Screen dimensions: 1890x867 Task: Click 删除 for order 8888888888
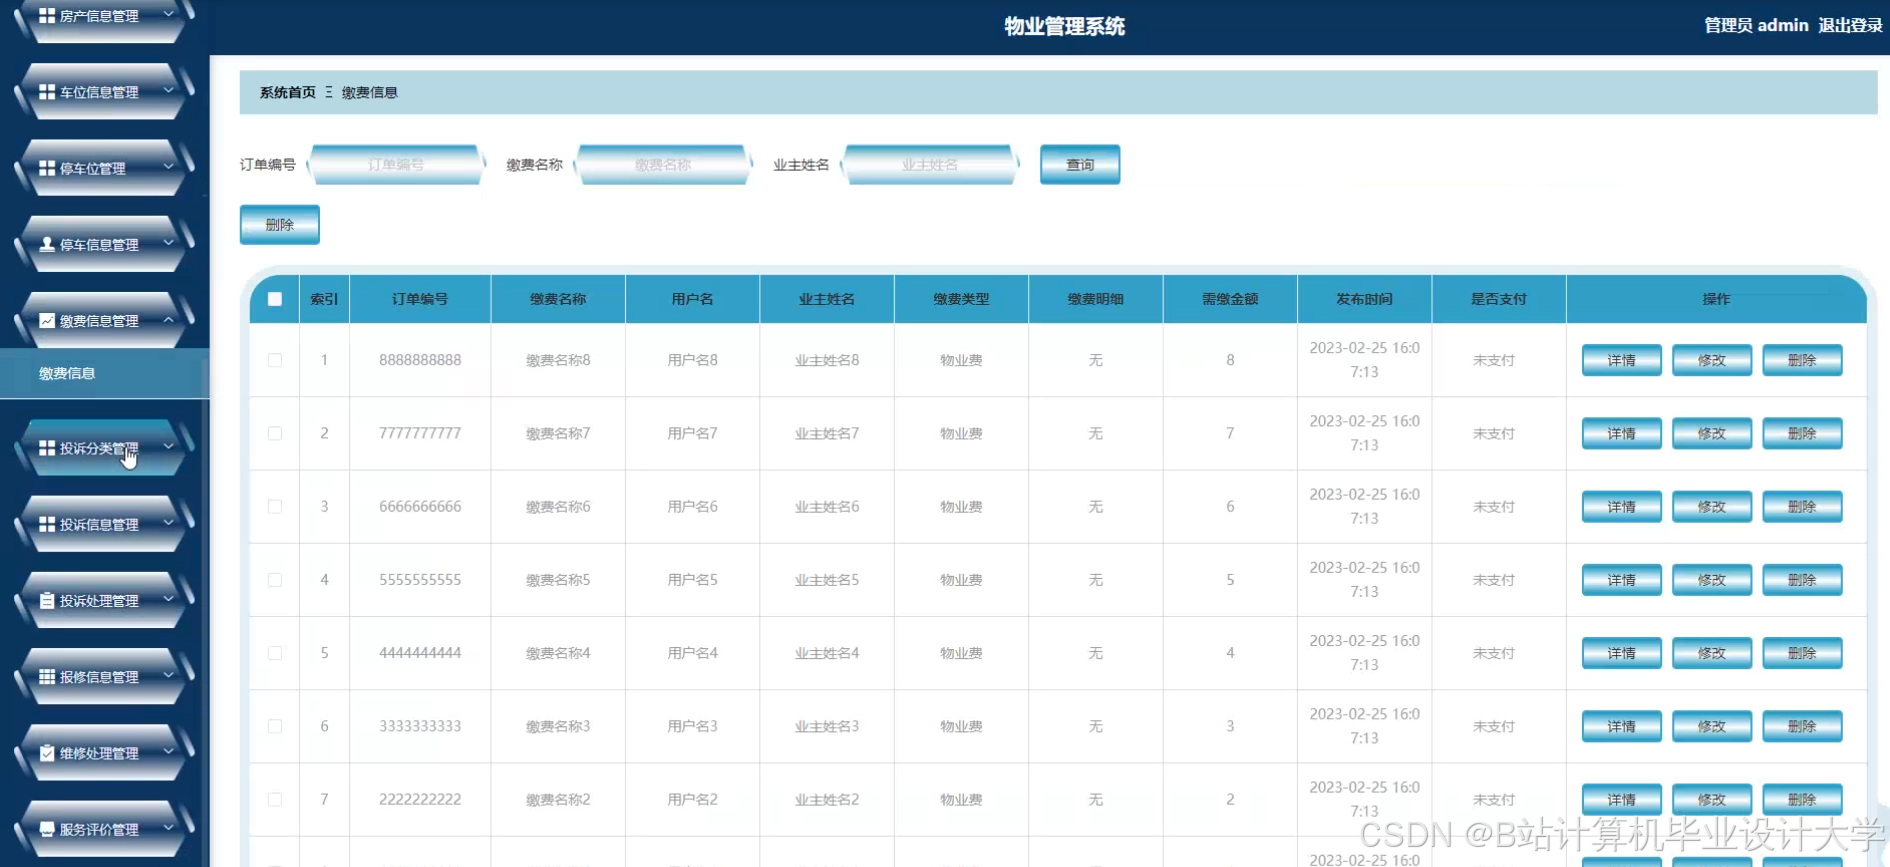(x=1802, y=360)
